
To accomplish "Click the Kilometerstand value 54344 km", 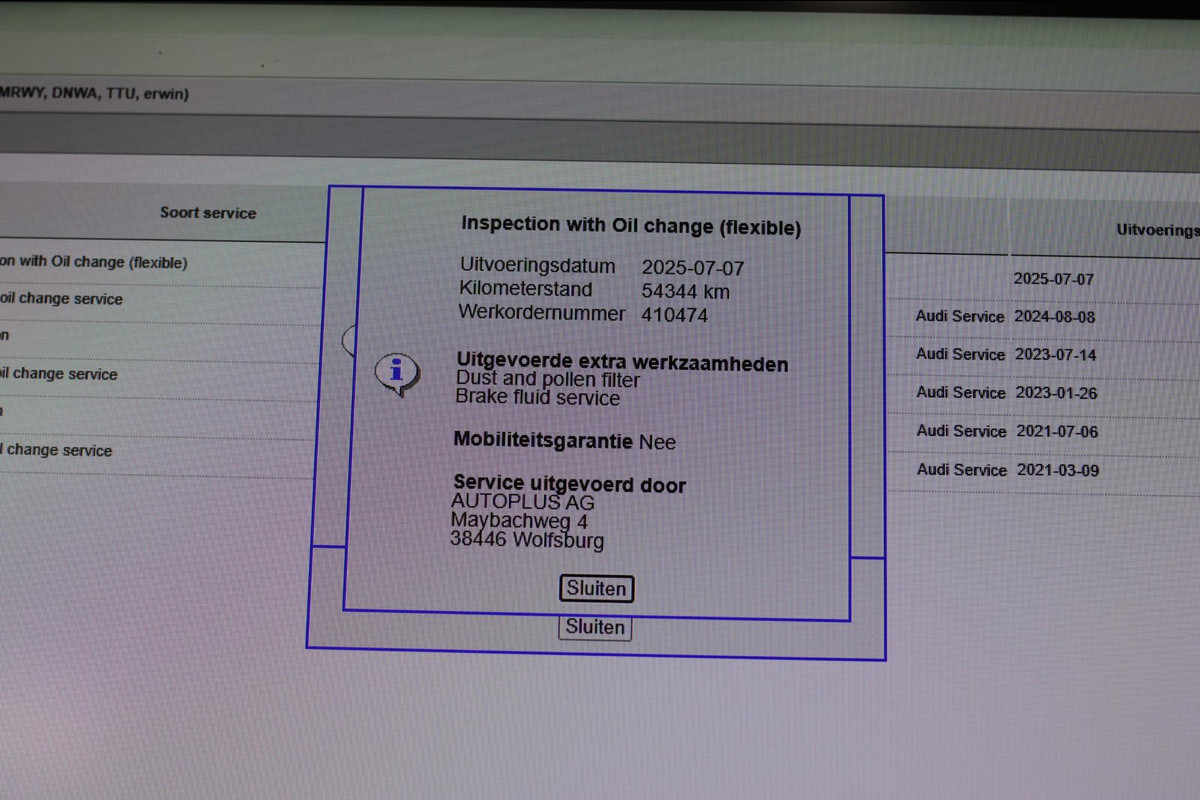I will 685,292.
